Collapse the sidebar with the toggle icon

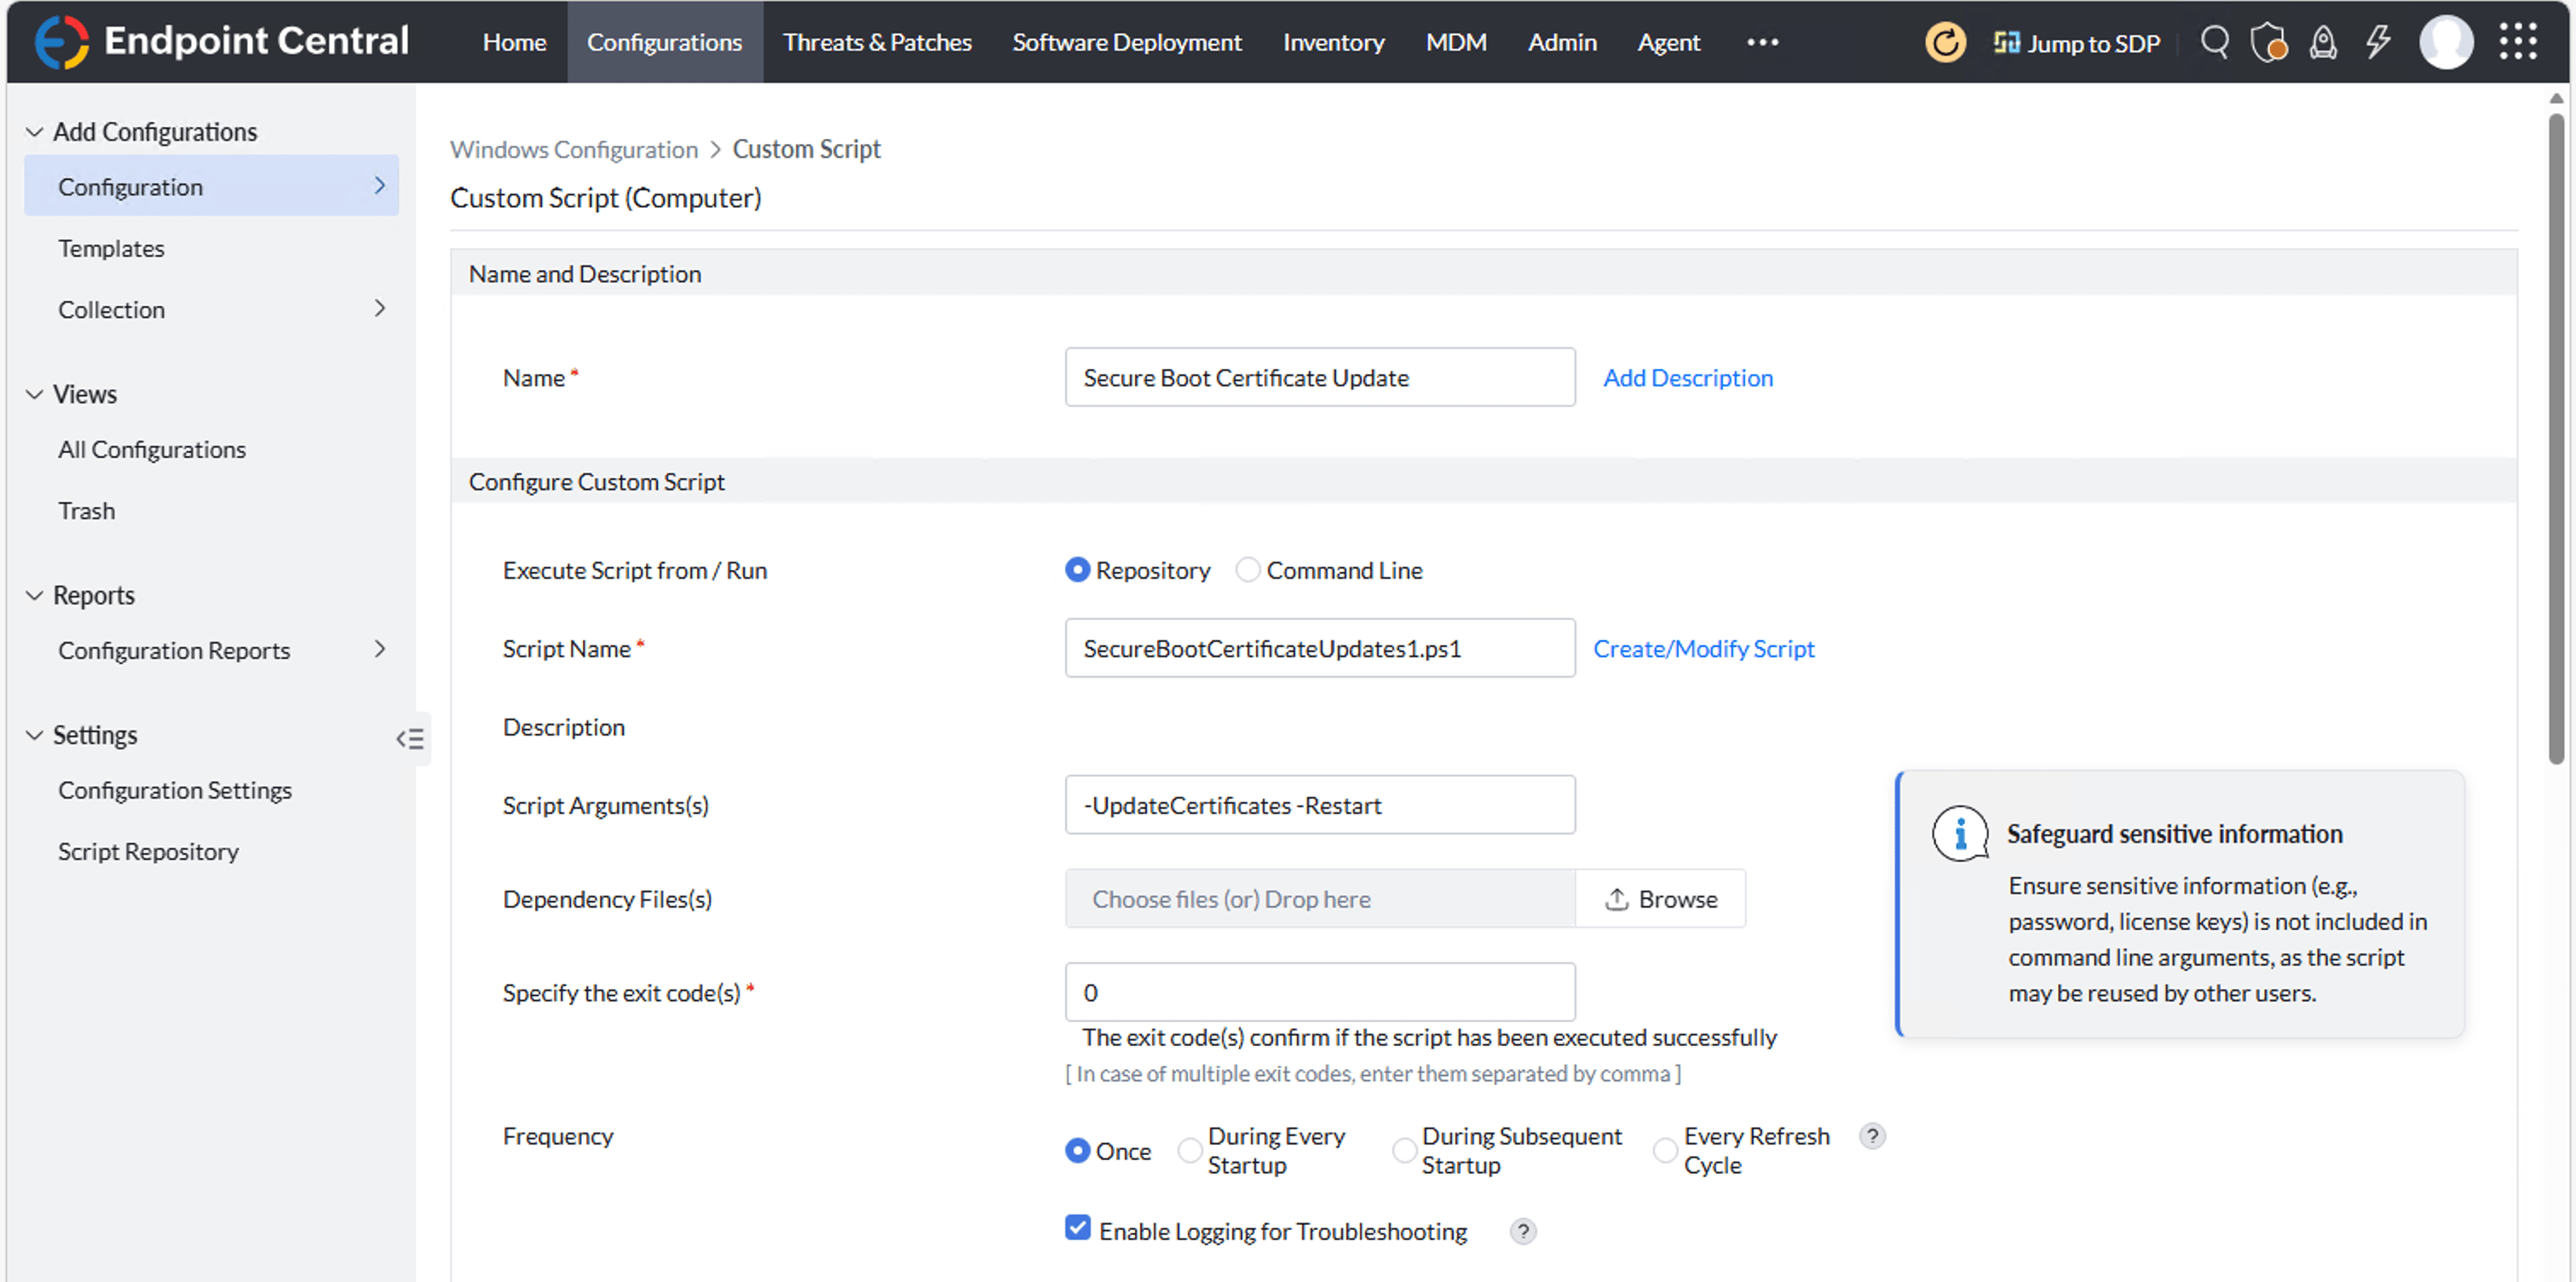(410, 738)
